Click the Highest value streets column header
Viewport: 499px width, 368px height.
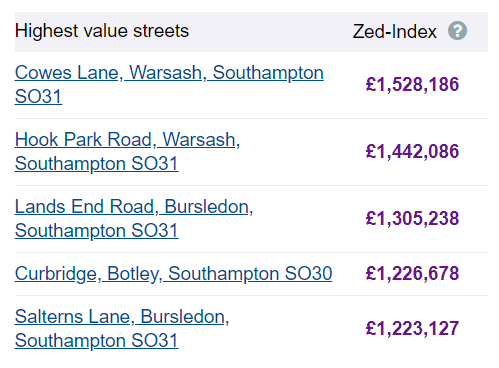click(x=102, y=31)
